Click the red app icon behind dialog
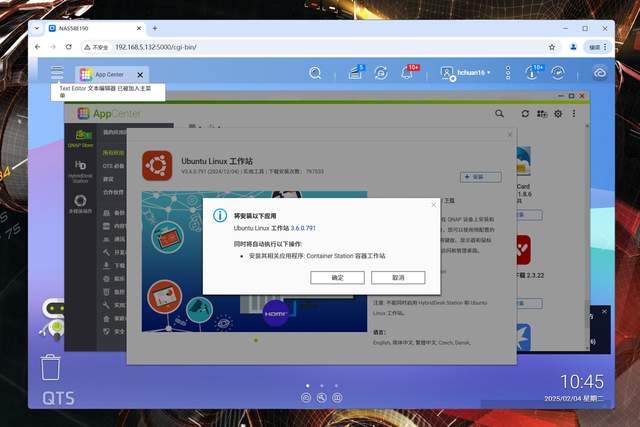The image size is (640, 427). [524, 250]
